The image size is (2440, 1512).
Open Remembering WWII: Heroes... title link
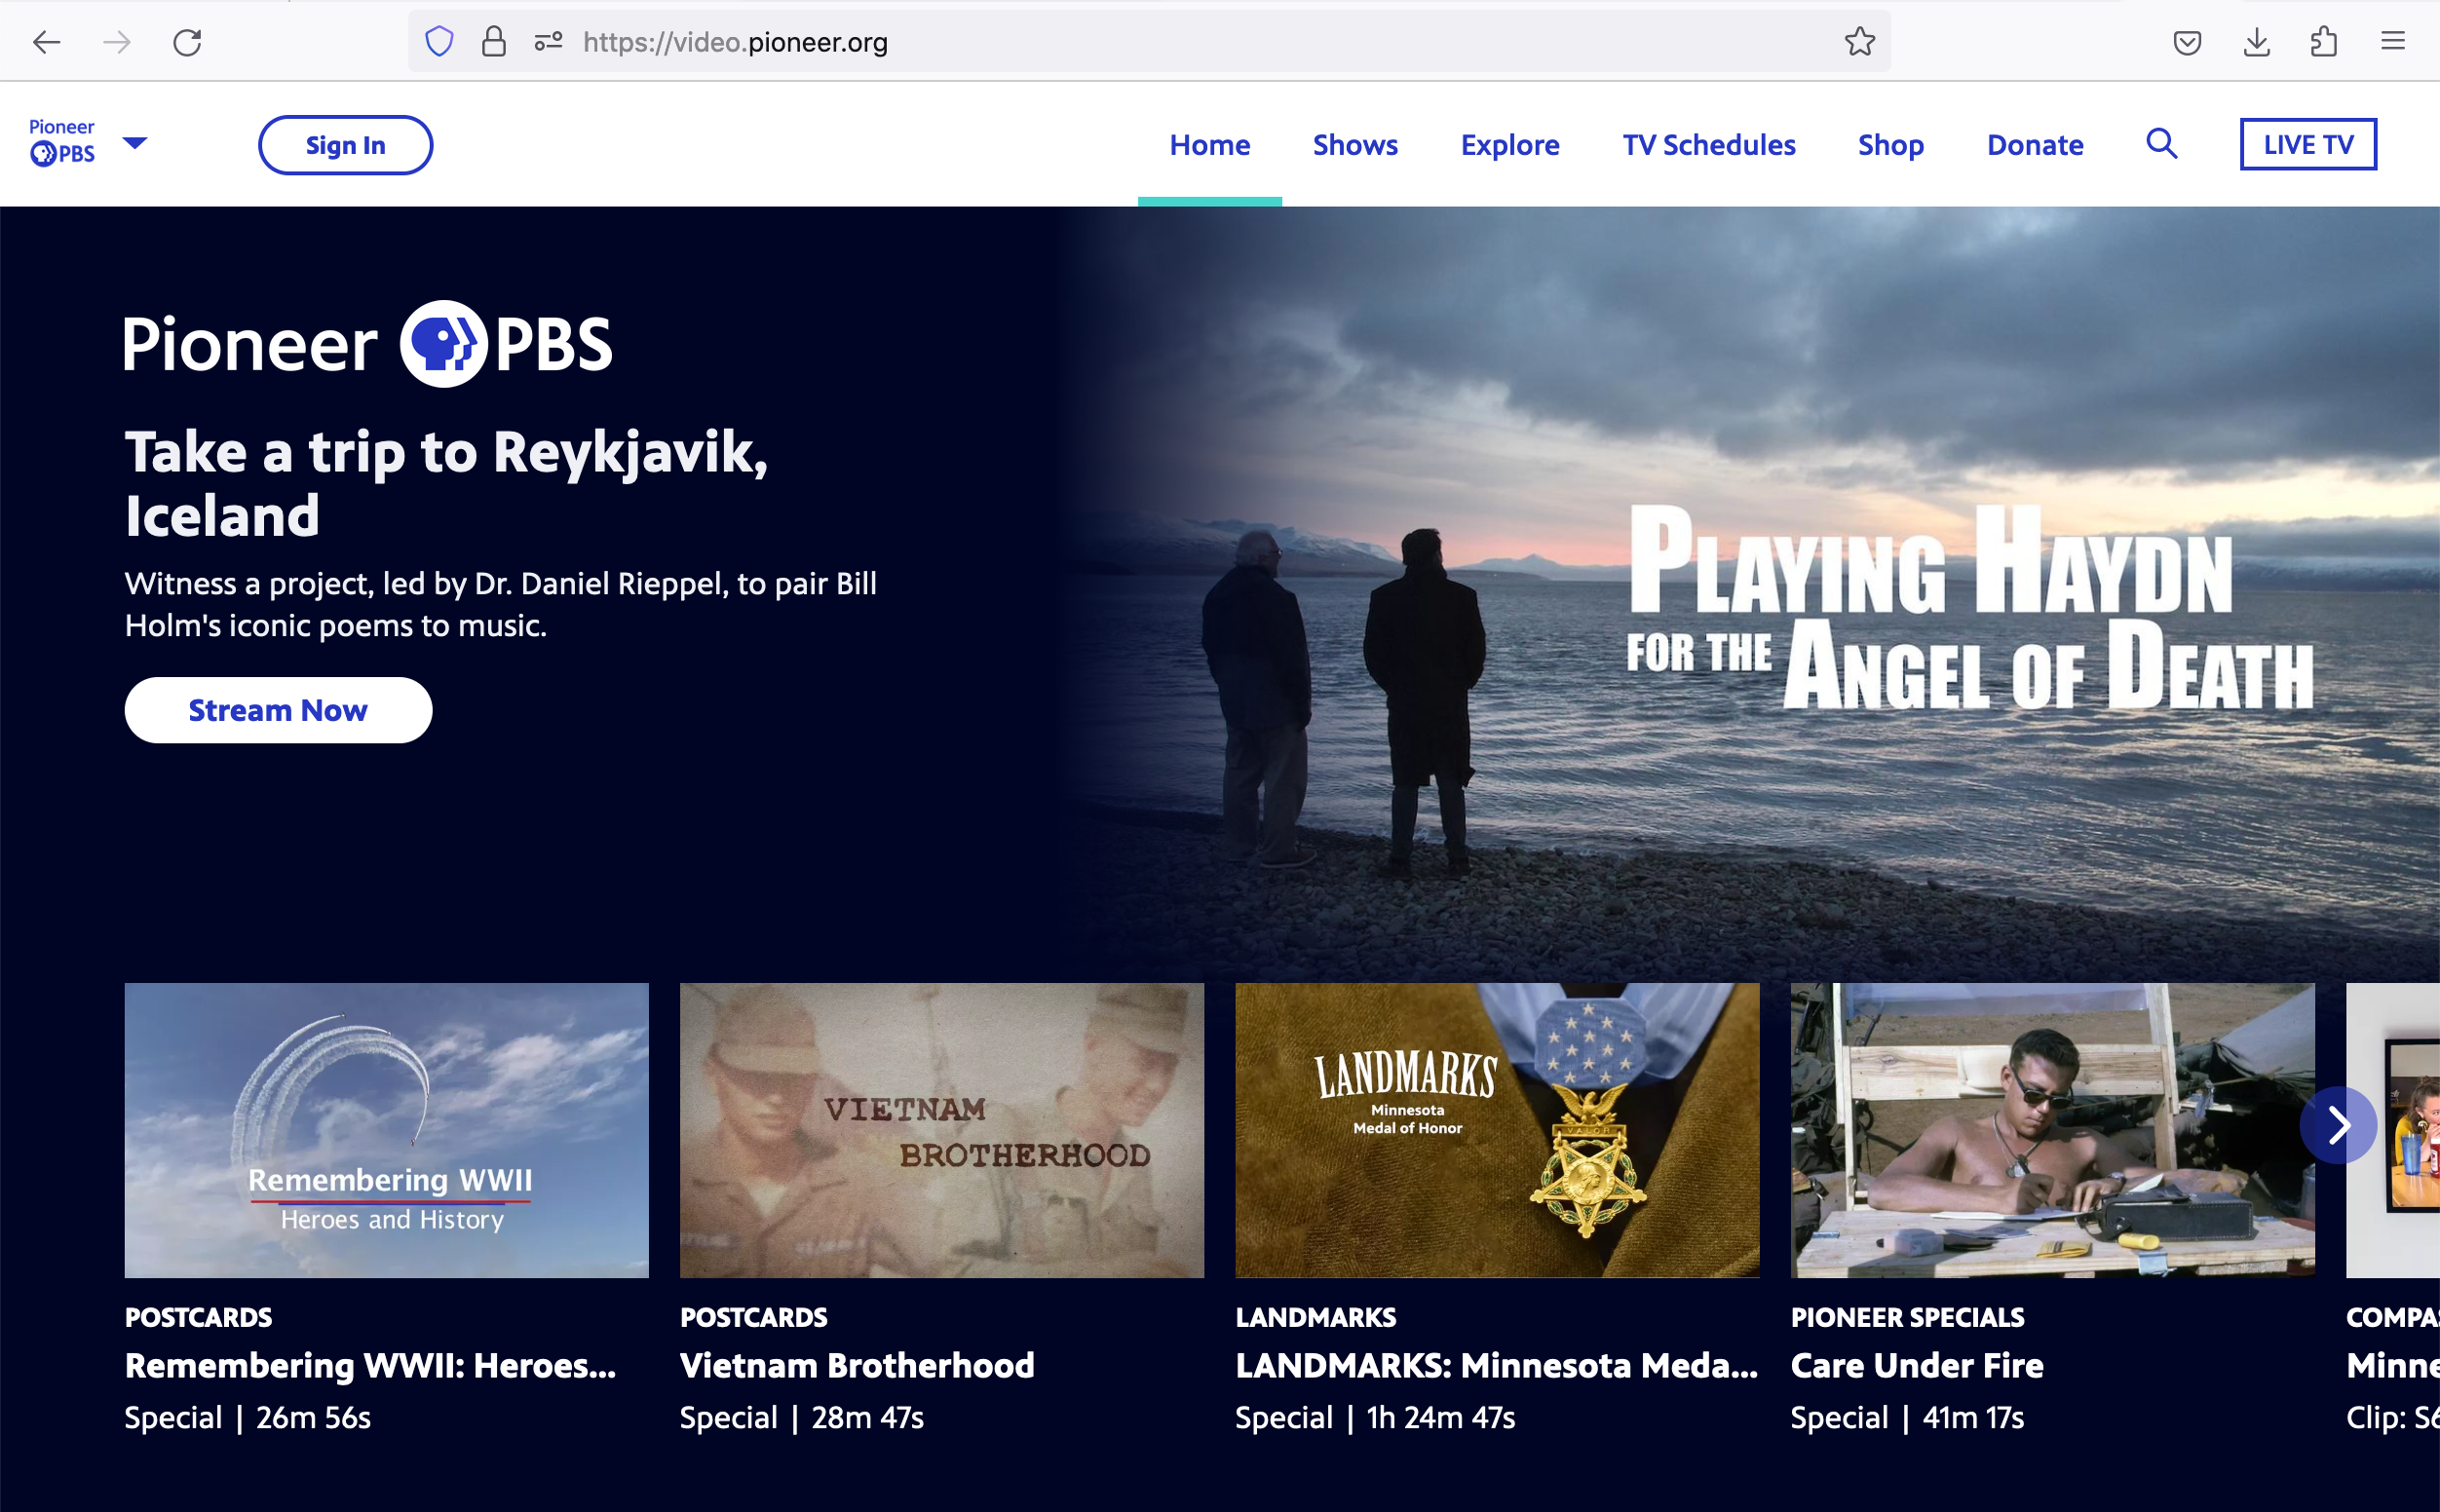point(370,1365)
